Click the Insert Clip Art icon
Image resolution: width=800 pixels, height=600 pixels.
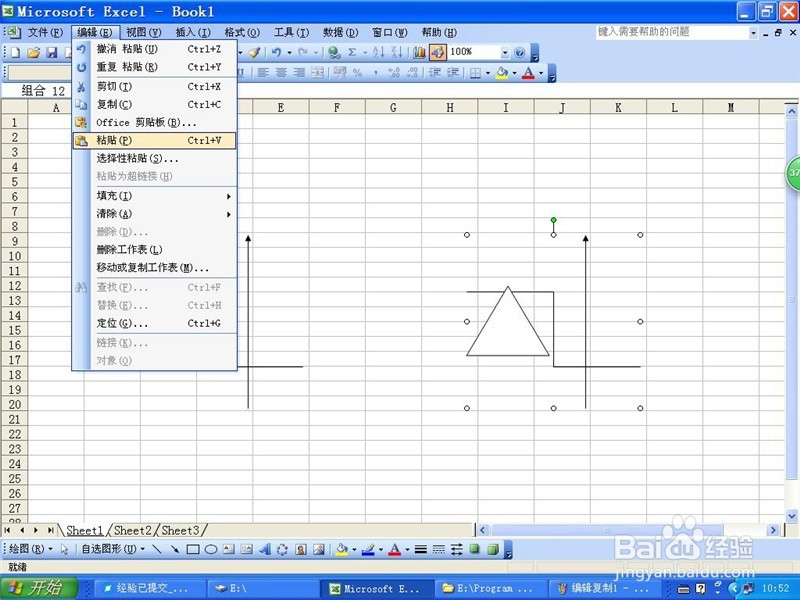pyautogui.click(x=301, y=549)
